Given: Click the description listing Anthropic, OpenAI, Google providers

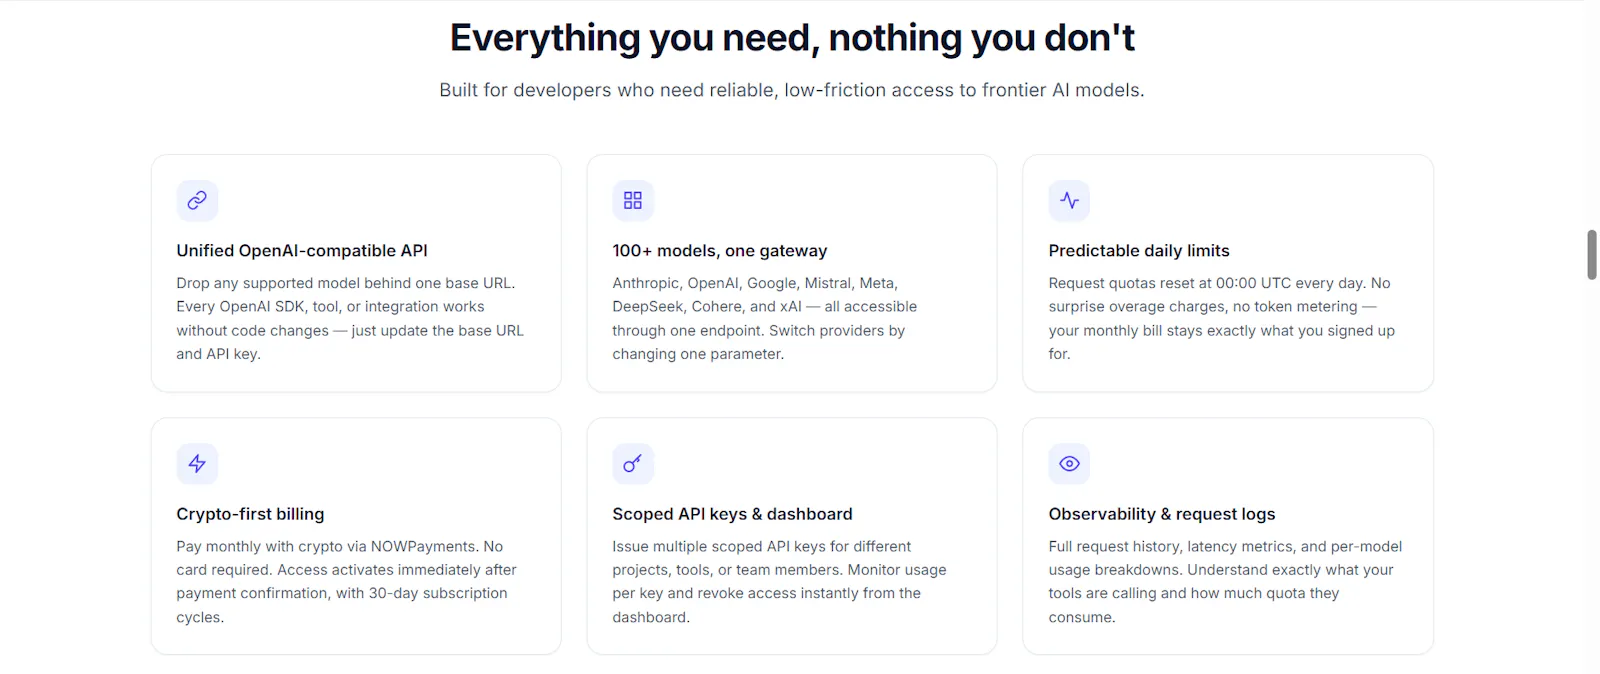Looking at the screenshot, I should [765, 319].
